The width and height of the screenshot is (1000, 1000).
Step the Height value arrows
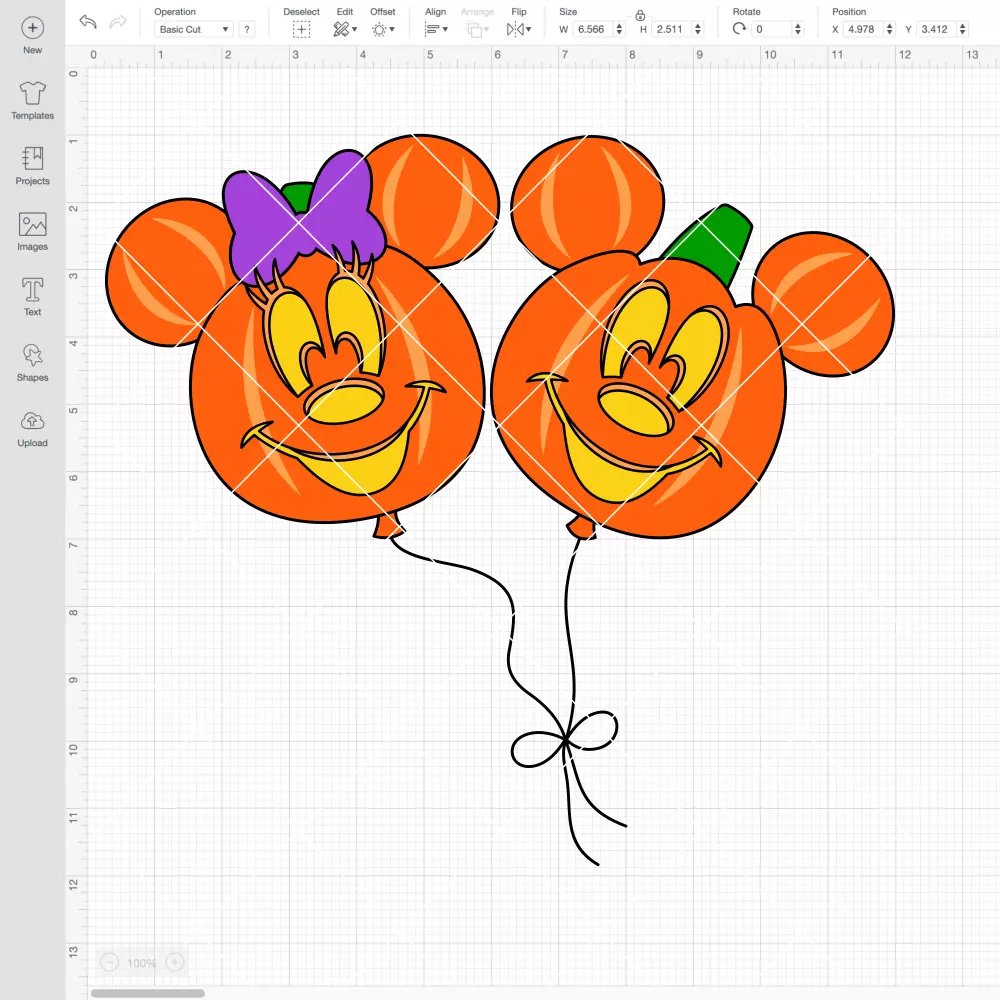(698, 29)
